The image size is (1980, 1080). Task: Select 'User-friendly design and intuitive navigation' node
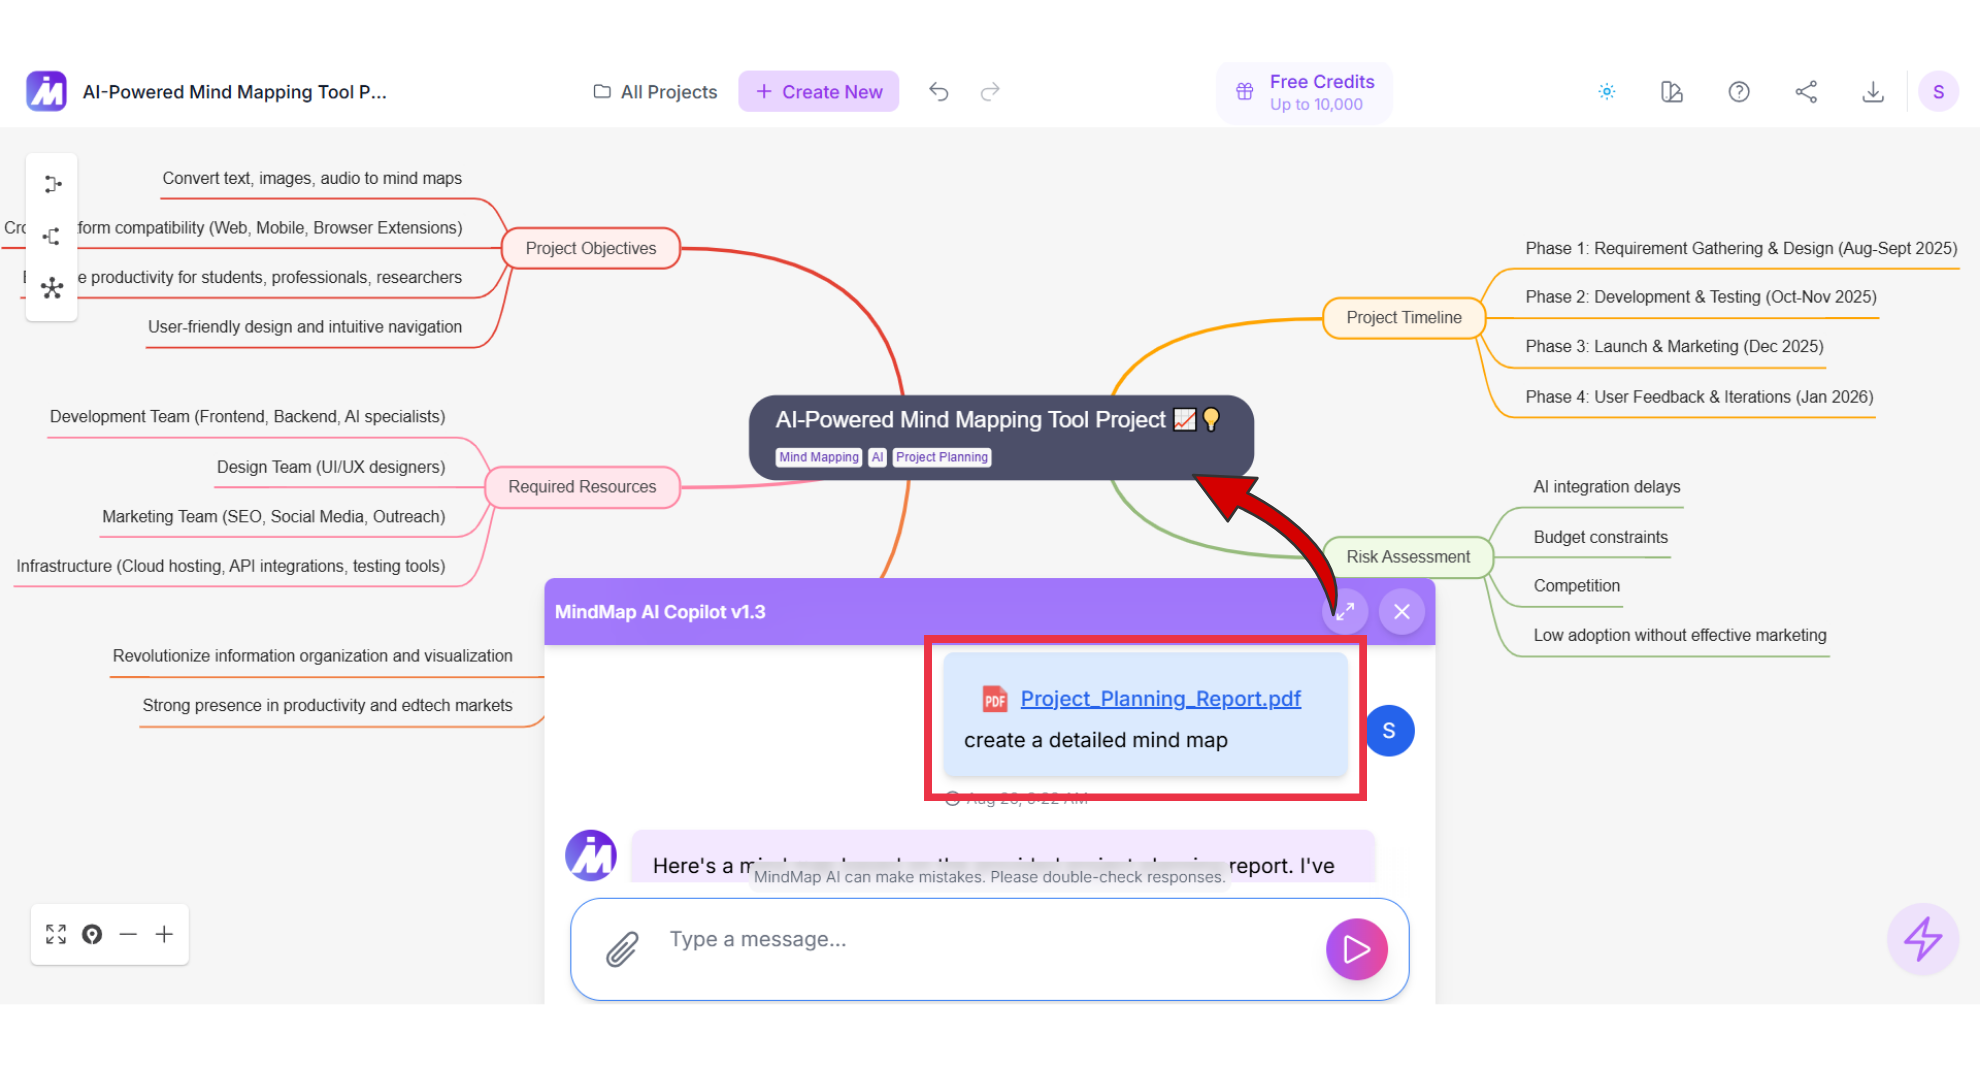(305, 327)
